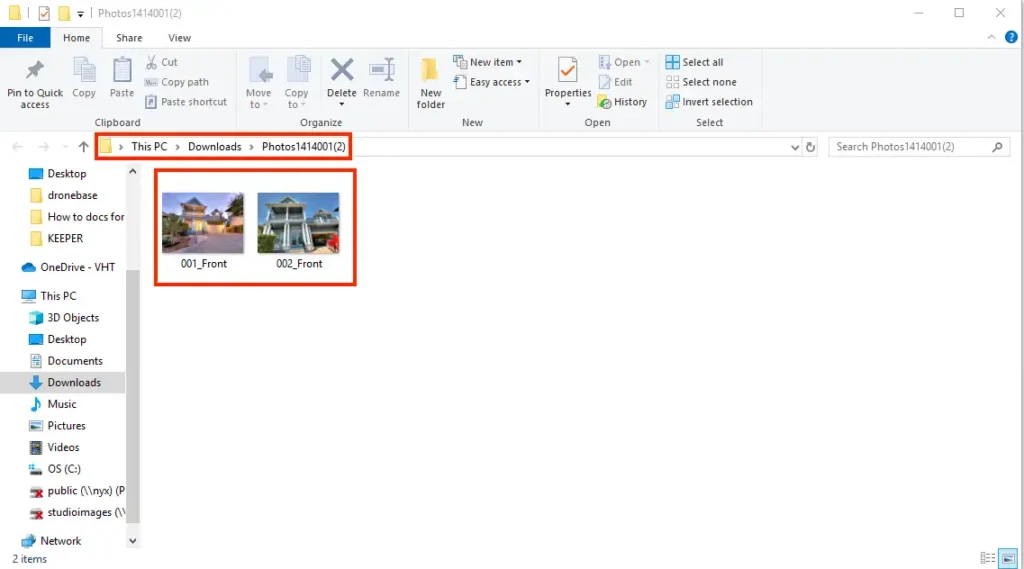Click Edit in the Open group
This screenshot has height=569, width=1024.
(616, 82)
